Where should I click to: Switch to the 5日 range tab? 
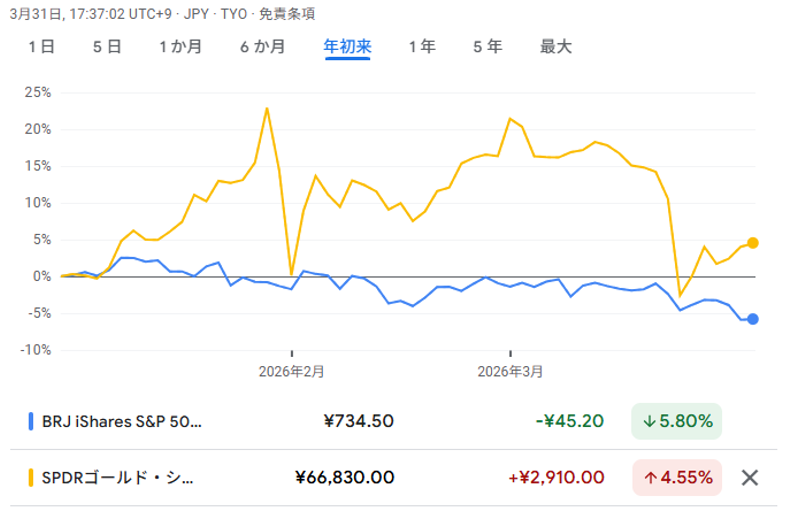pyautogui.click(x=107, y=47)
